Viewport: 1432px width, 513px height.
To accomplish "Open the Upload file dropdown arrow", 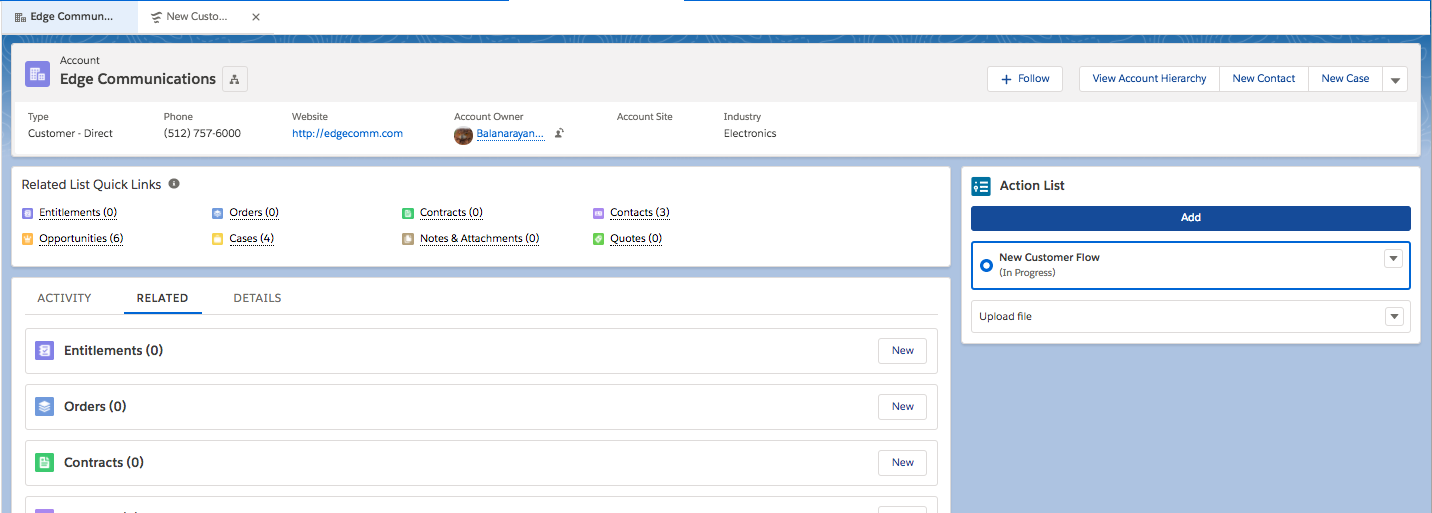I will [x=1393, y=317].
